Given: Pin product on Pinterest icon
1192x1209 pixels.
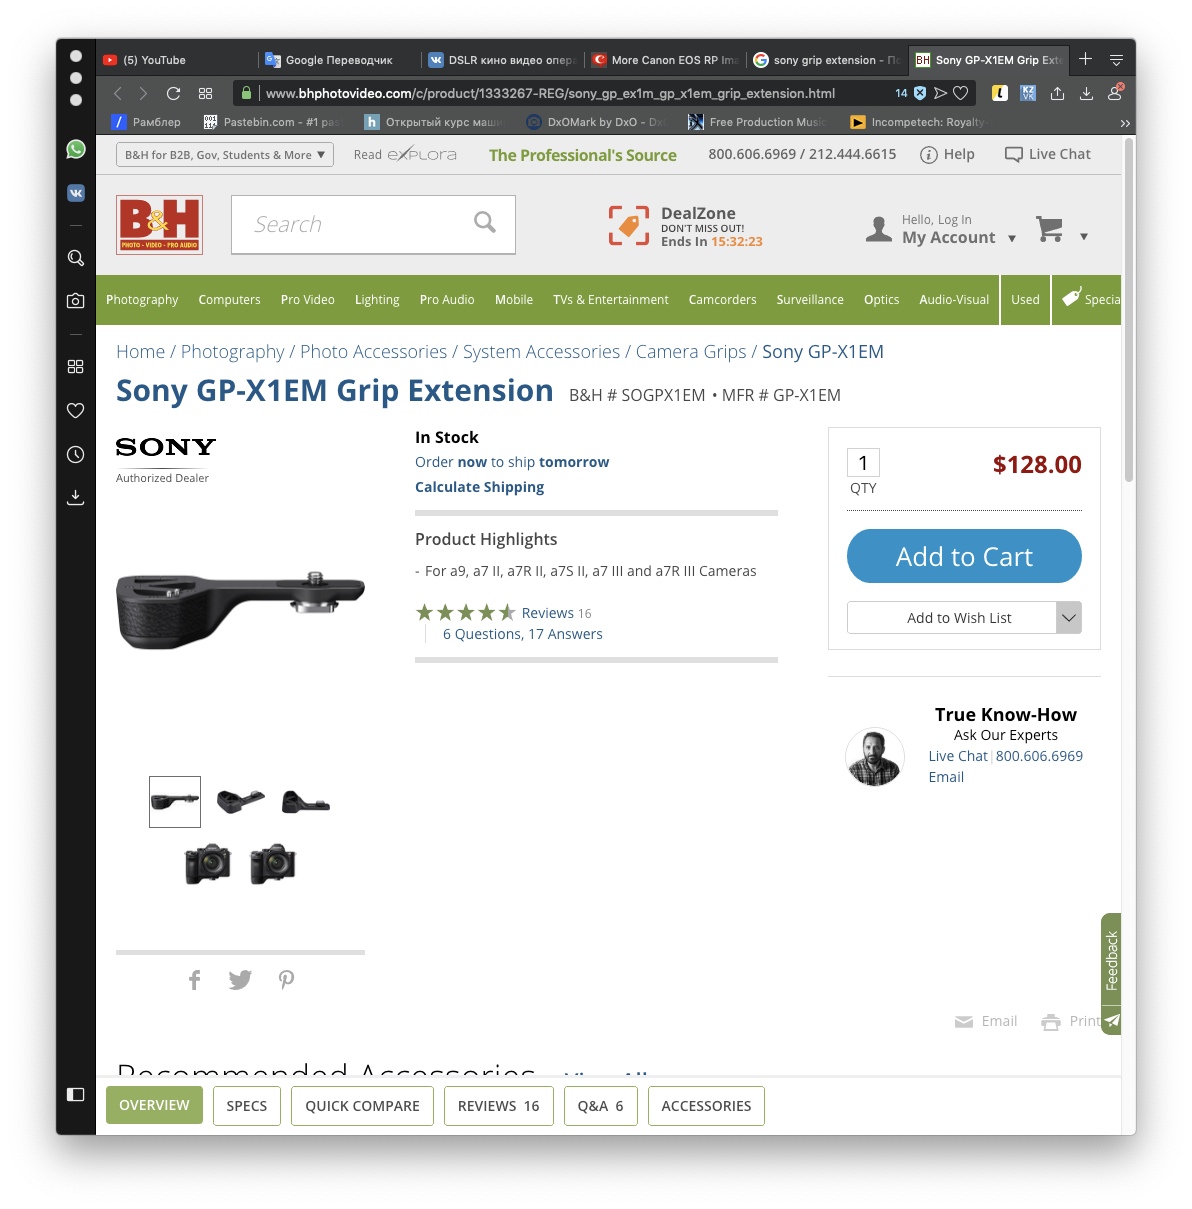Looking at the screenshot, I should point(287,980).
